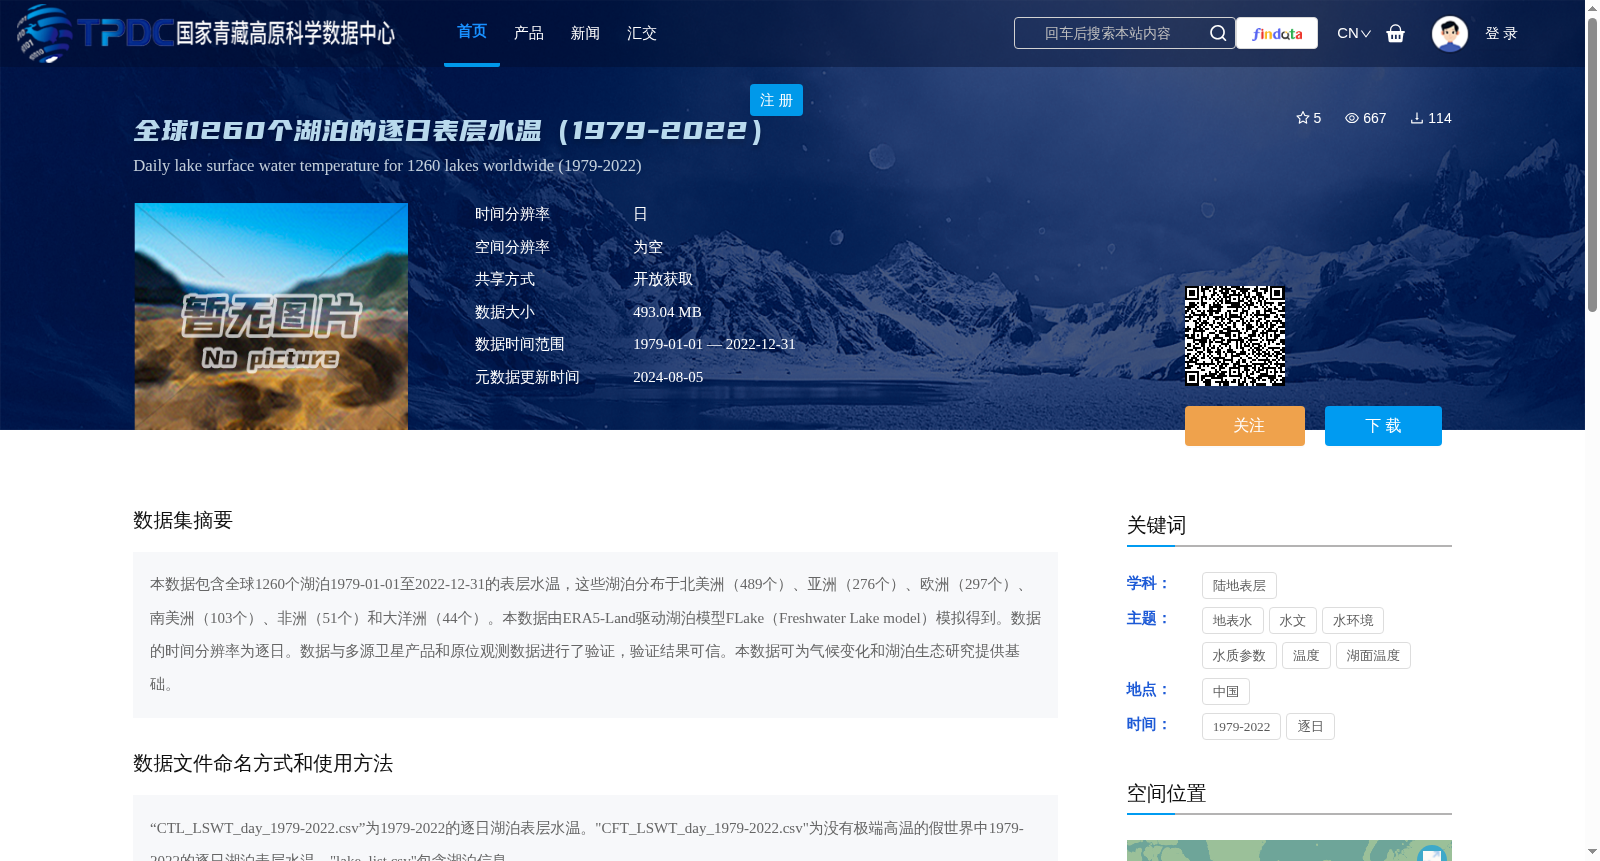This screenshot has height=861, width=1600.
Task: Click the 数据文件命名方式和使用方法 heading
Action: pos(263,763)
